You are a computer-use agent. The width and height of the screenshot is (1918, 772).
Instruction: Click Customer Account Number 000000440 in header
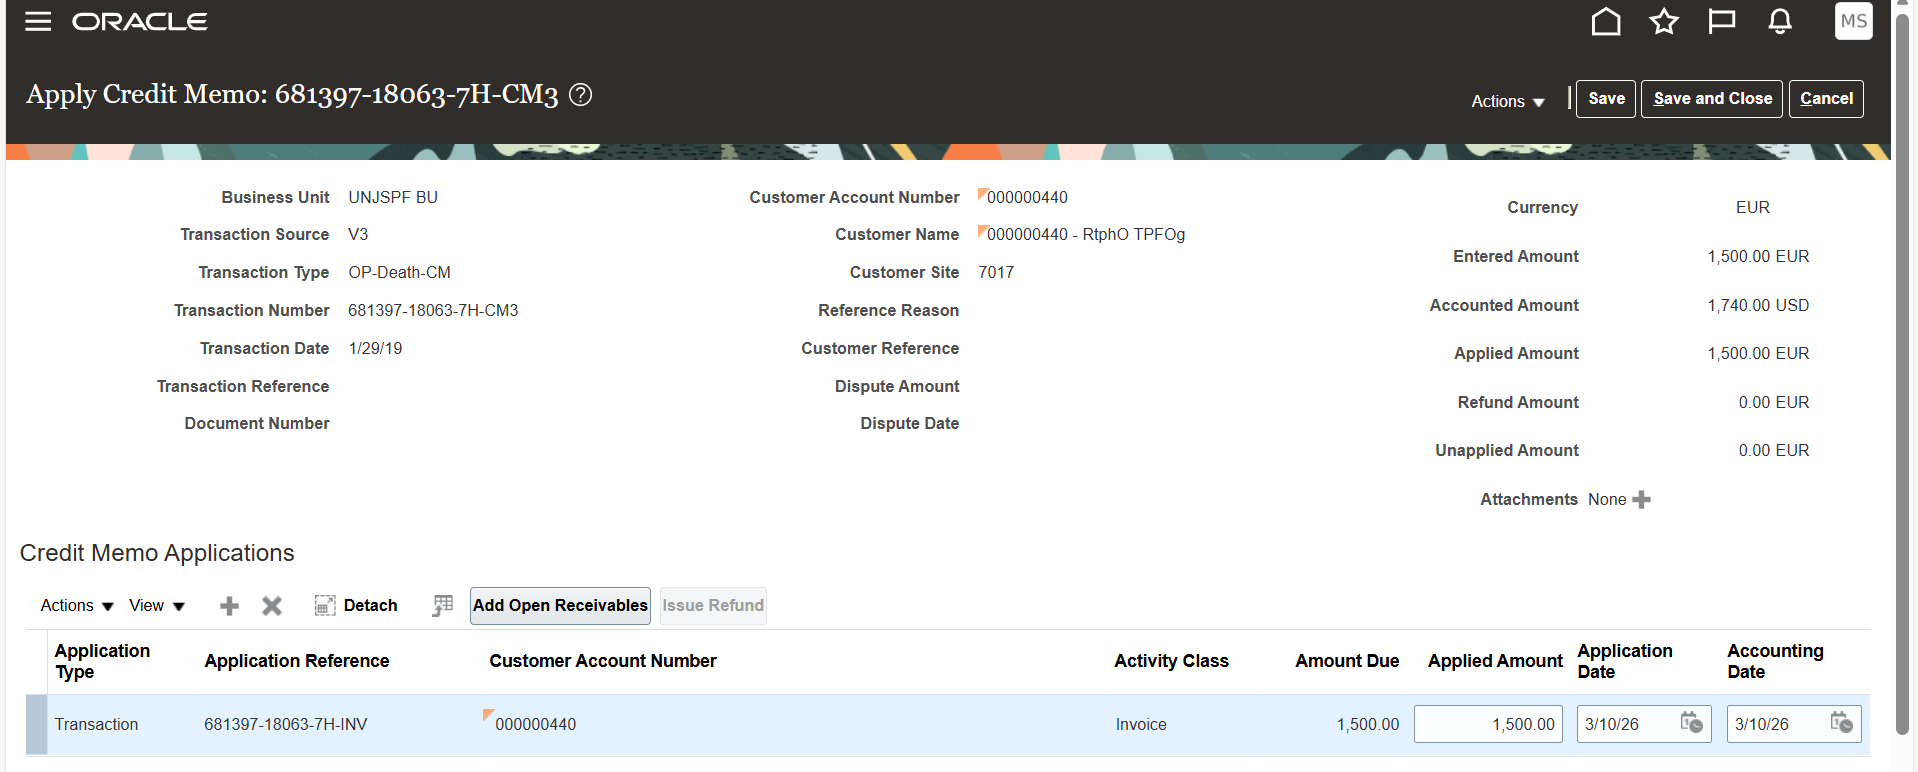pos(1027,198)
